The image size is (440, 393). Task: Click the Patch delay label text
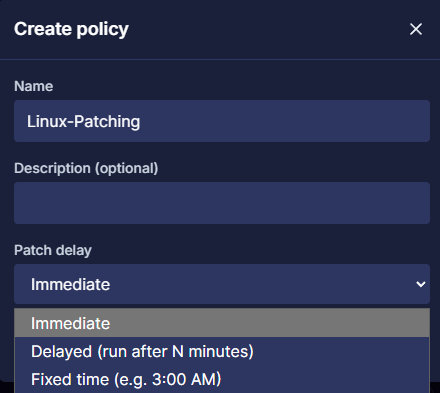53,250
